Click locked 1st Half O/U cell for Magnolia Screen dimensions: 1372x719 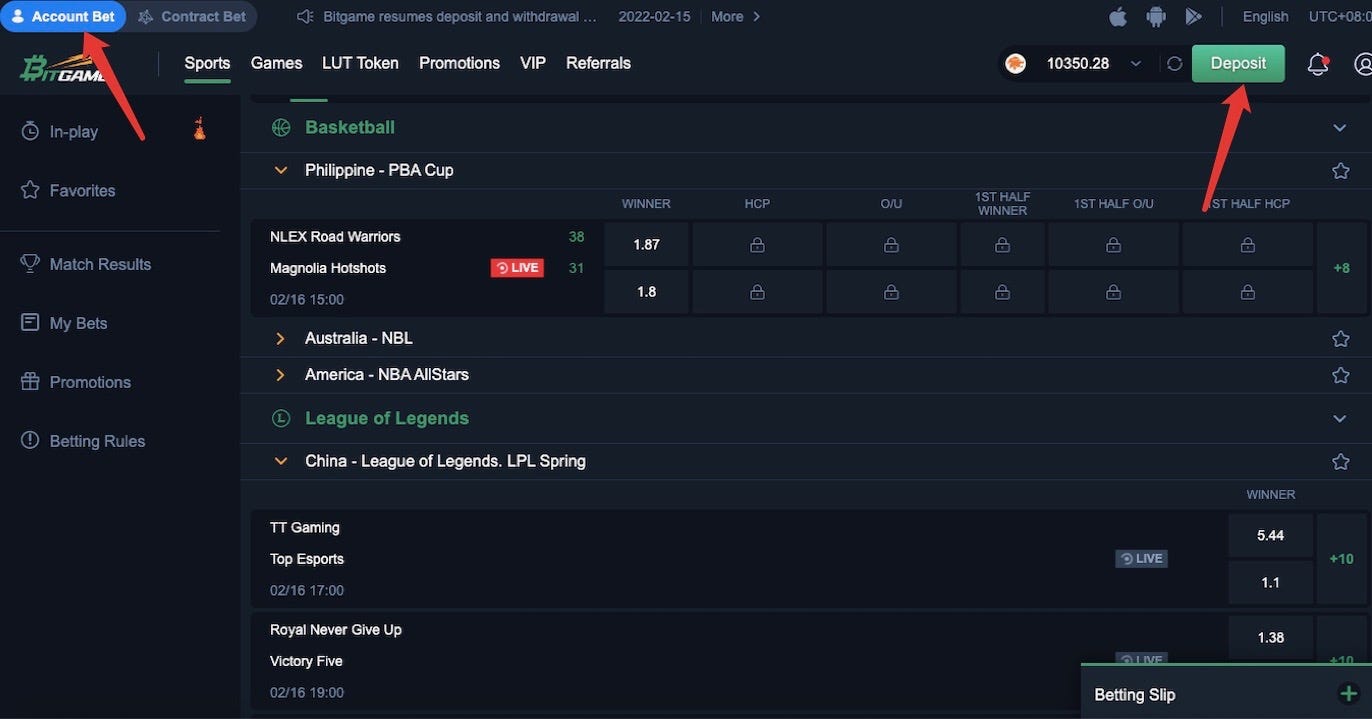(x=1113, y=292)
